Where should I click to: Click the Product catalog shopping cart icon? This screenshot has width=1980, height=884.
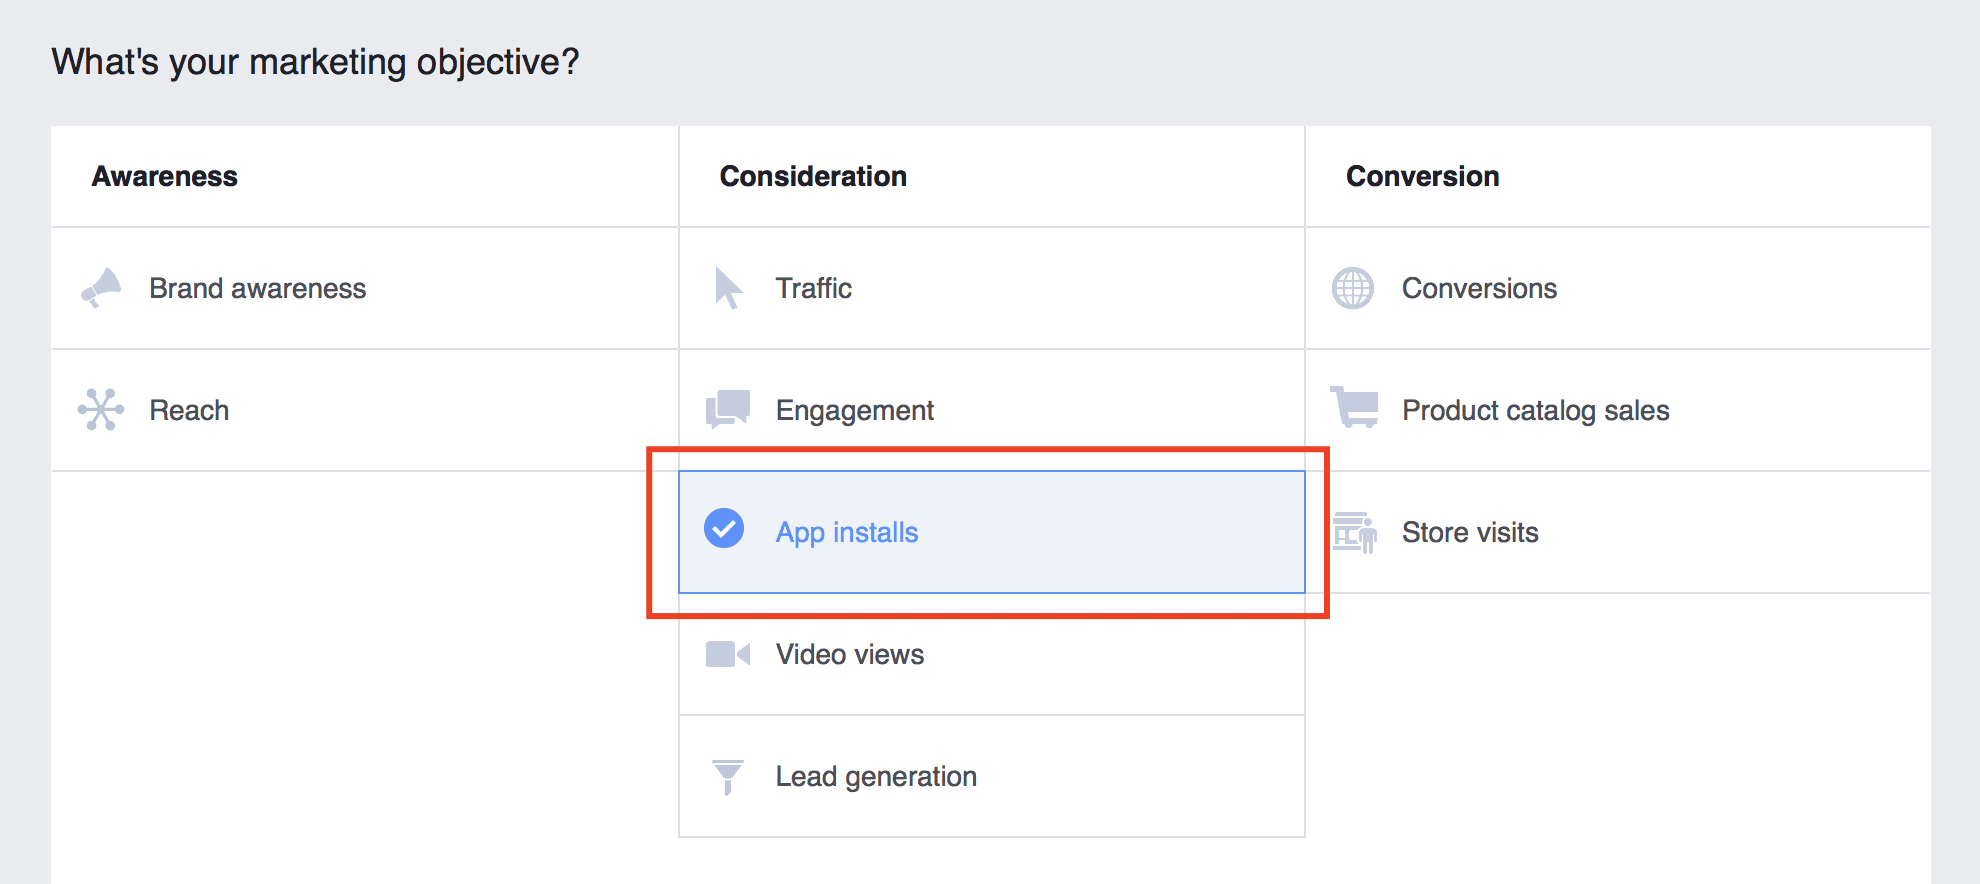point(1355,407)
